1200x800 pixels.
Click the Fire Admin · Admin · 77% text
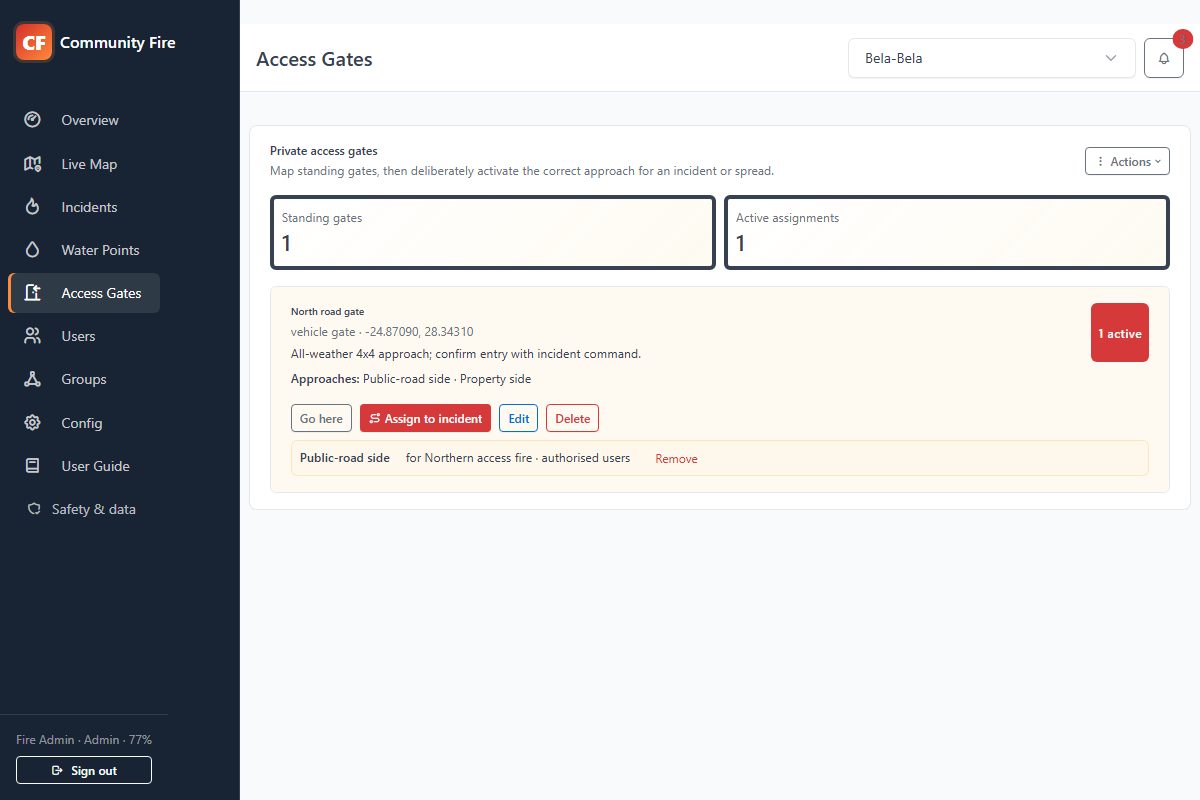point(84,740)
